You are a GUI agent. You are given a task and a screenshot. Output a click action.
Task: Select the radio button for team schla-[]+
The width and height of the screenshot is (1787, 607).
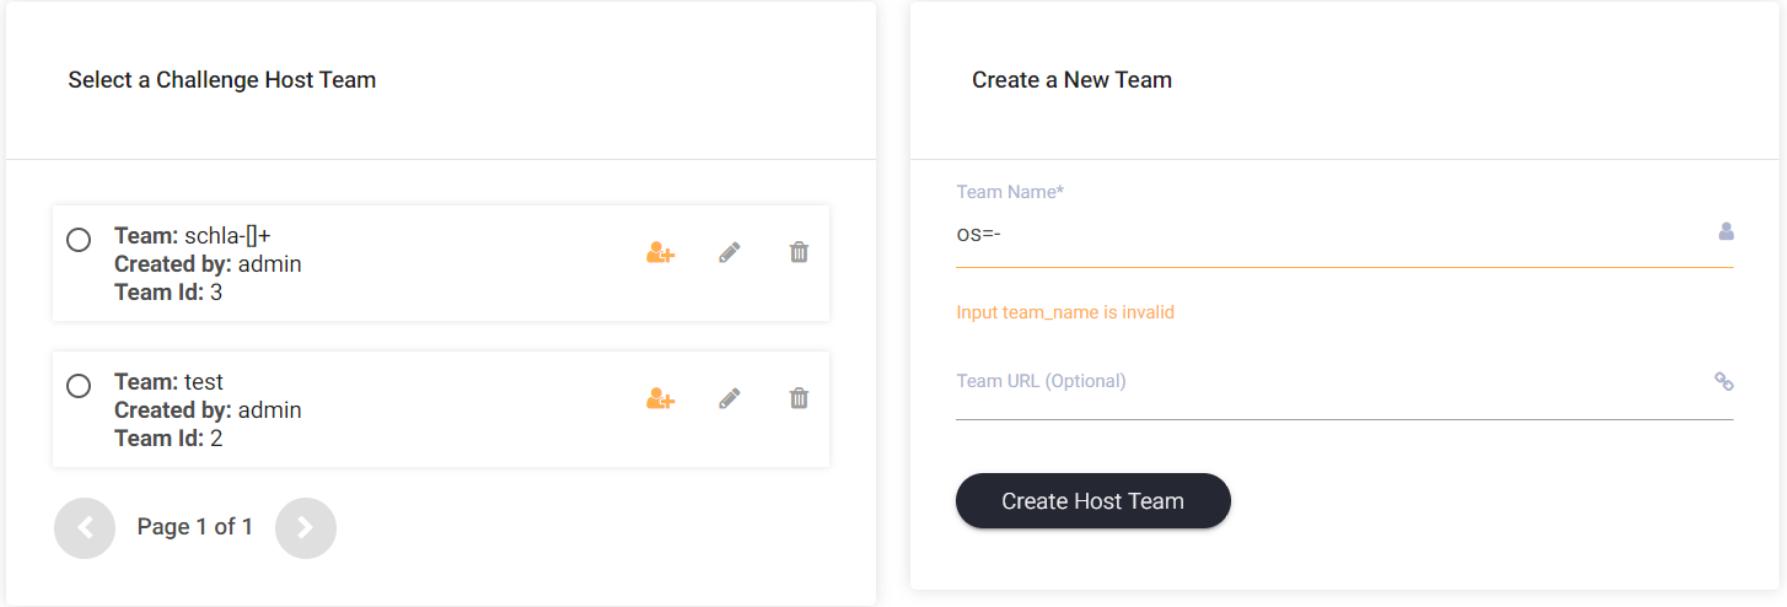coord(79,240)
